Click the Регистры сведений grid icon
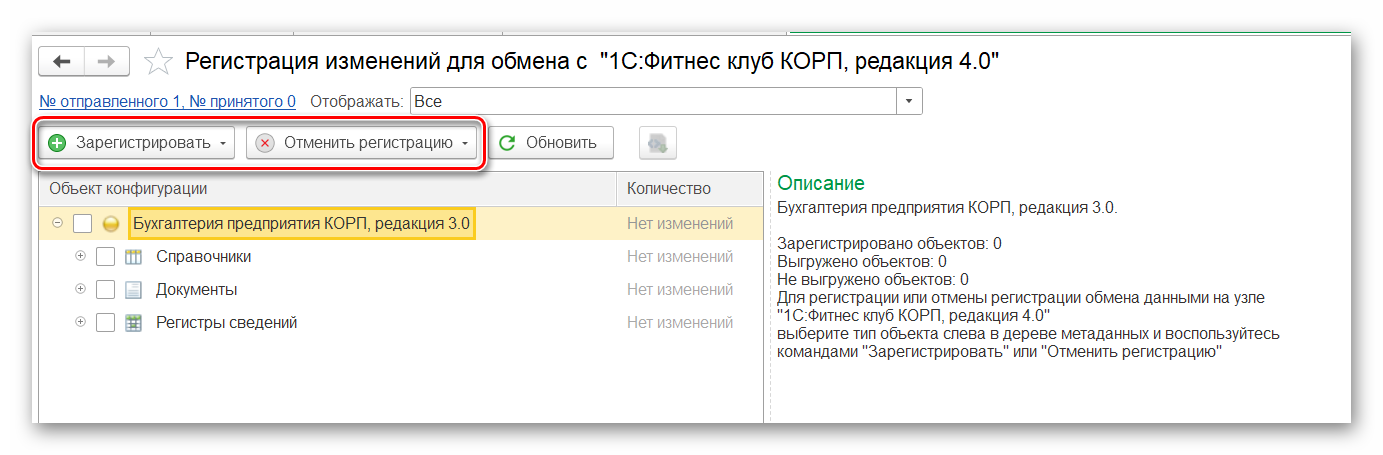The height and width of the screenshot is (455, 1383). click(133, 323)
